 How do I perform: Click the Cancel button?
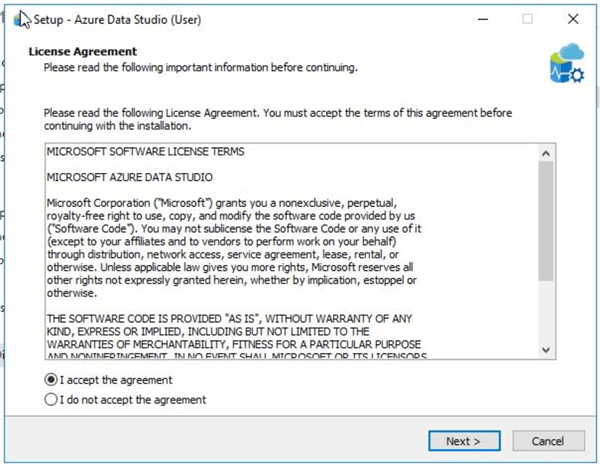coord(547,441)
